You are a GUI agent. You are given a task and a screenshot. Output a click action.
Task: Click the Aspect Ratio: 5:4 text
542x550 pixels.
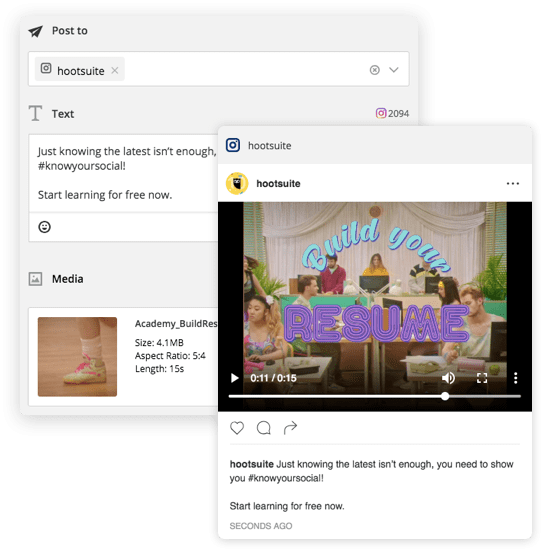coord(170,356)
